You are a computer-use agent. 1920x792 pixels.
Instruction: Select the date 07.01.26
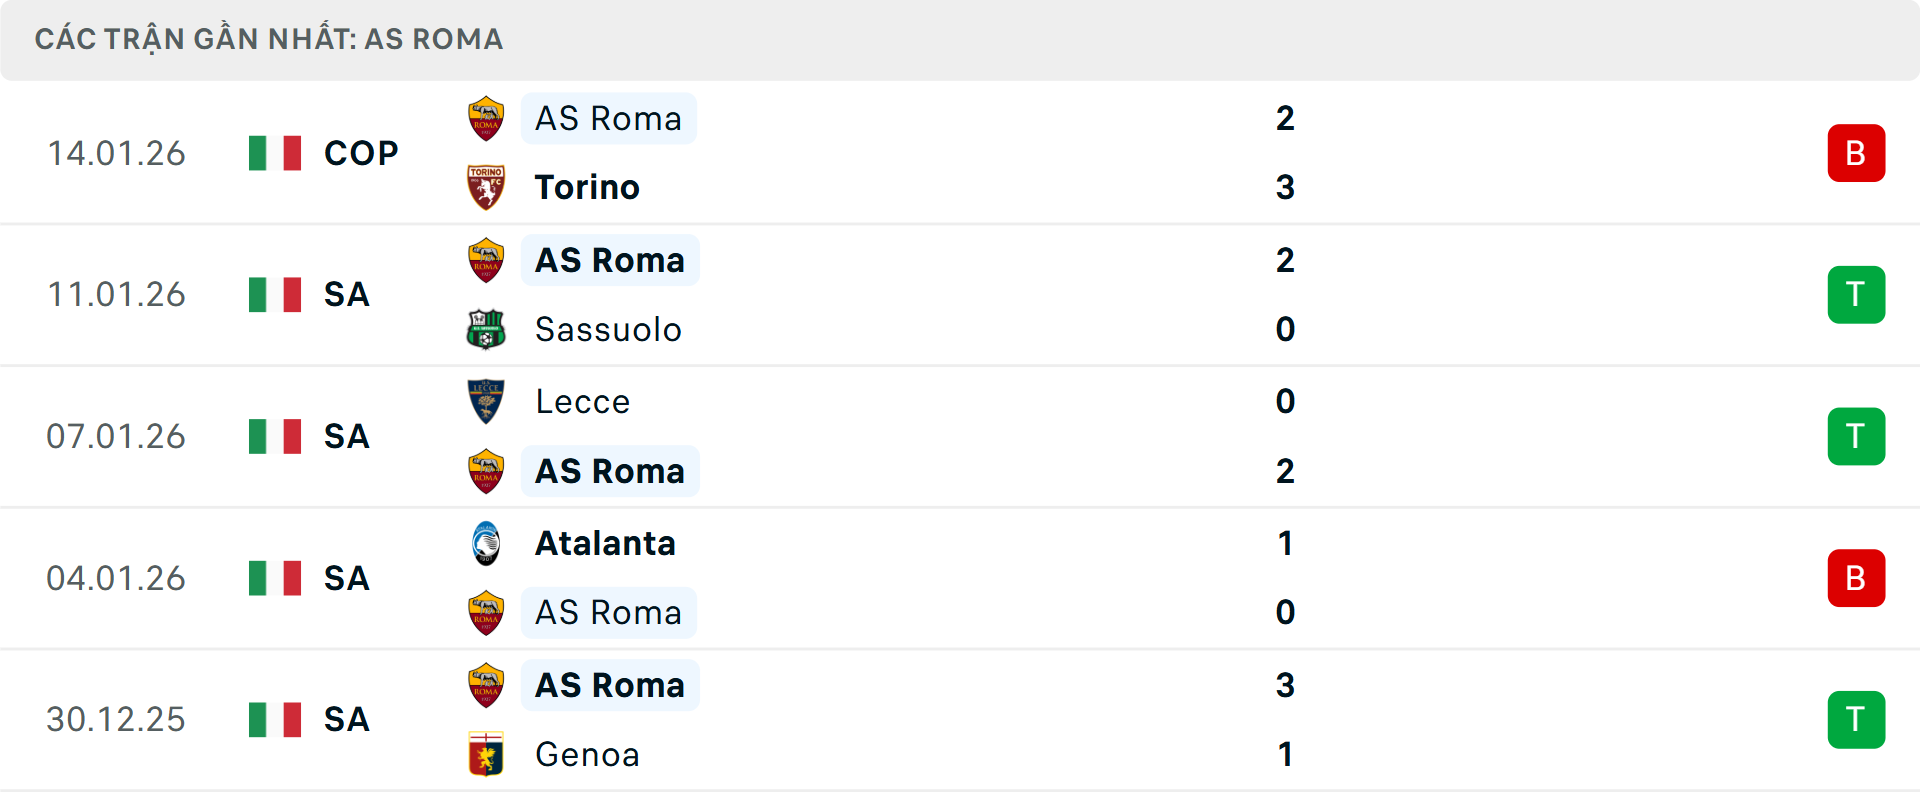click(116, 436)
